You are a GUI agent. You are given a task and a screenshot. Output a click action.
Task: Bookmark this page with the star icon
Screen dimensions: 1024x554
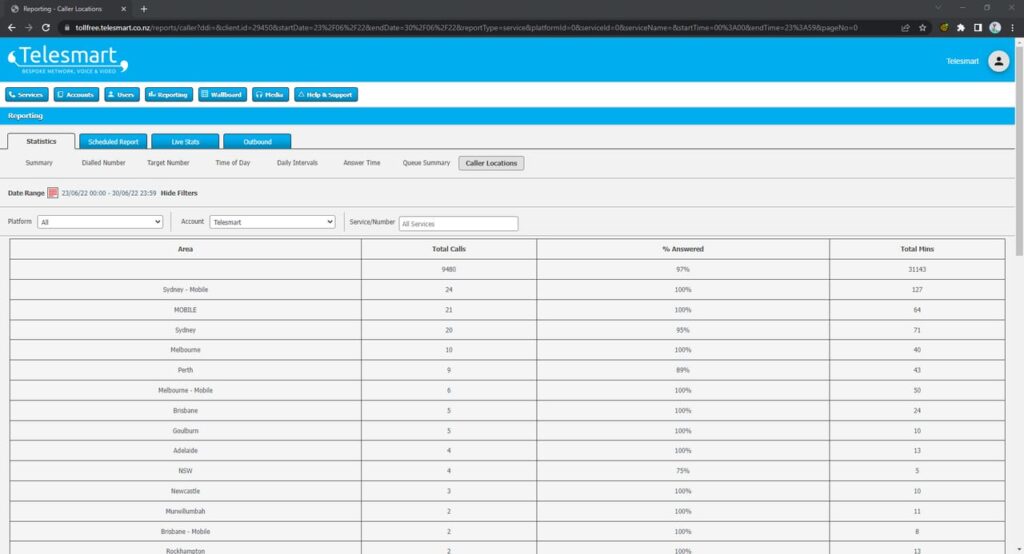click(922, 27)
